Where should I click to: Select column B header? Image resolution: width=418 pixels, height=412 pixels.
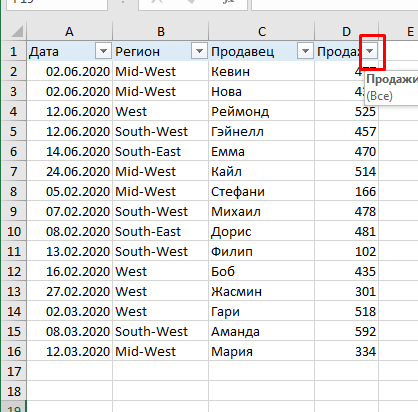click(x=161, y=32)
